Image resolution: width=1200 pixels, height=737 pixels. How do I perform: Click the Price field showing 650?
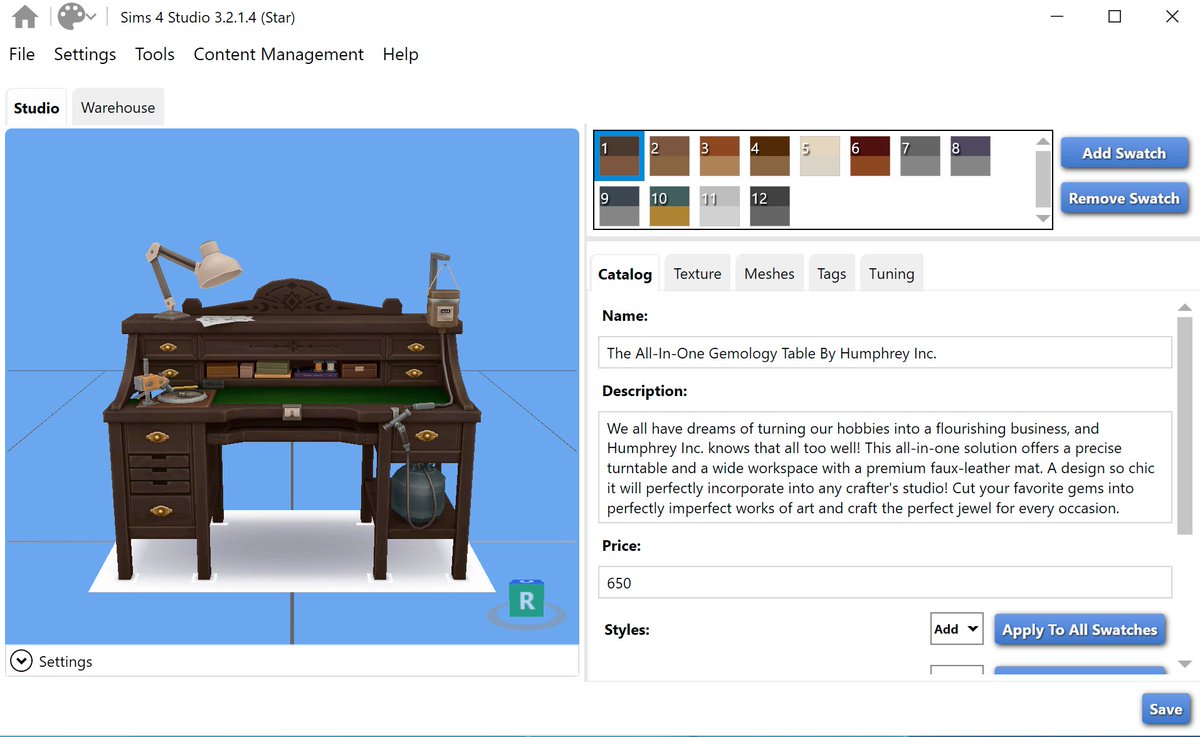885,582
